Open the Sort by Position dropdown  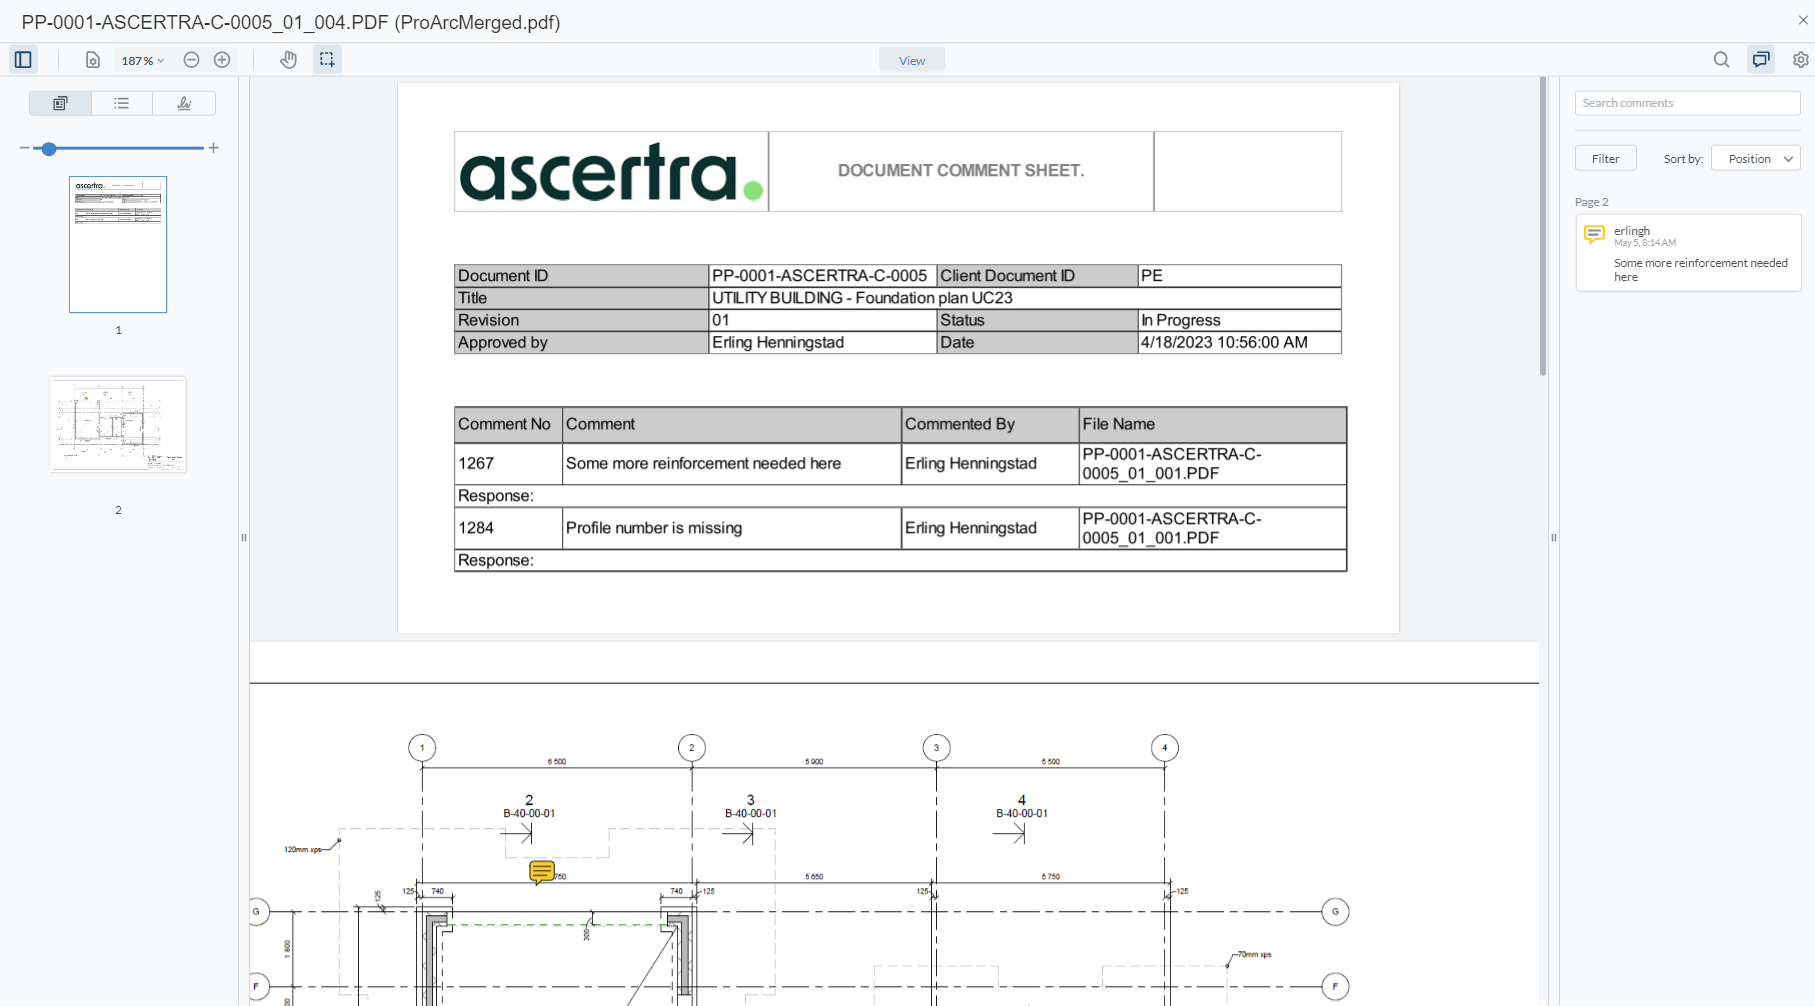point(1755,158)
